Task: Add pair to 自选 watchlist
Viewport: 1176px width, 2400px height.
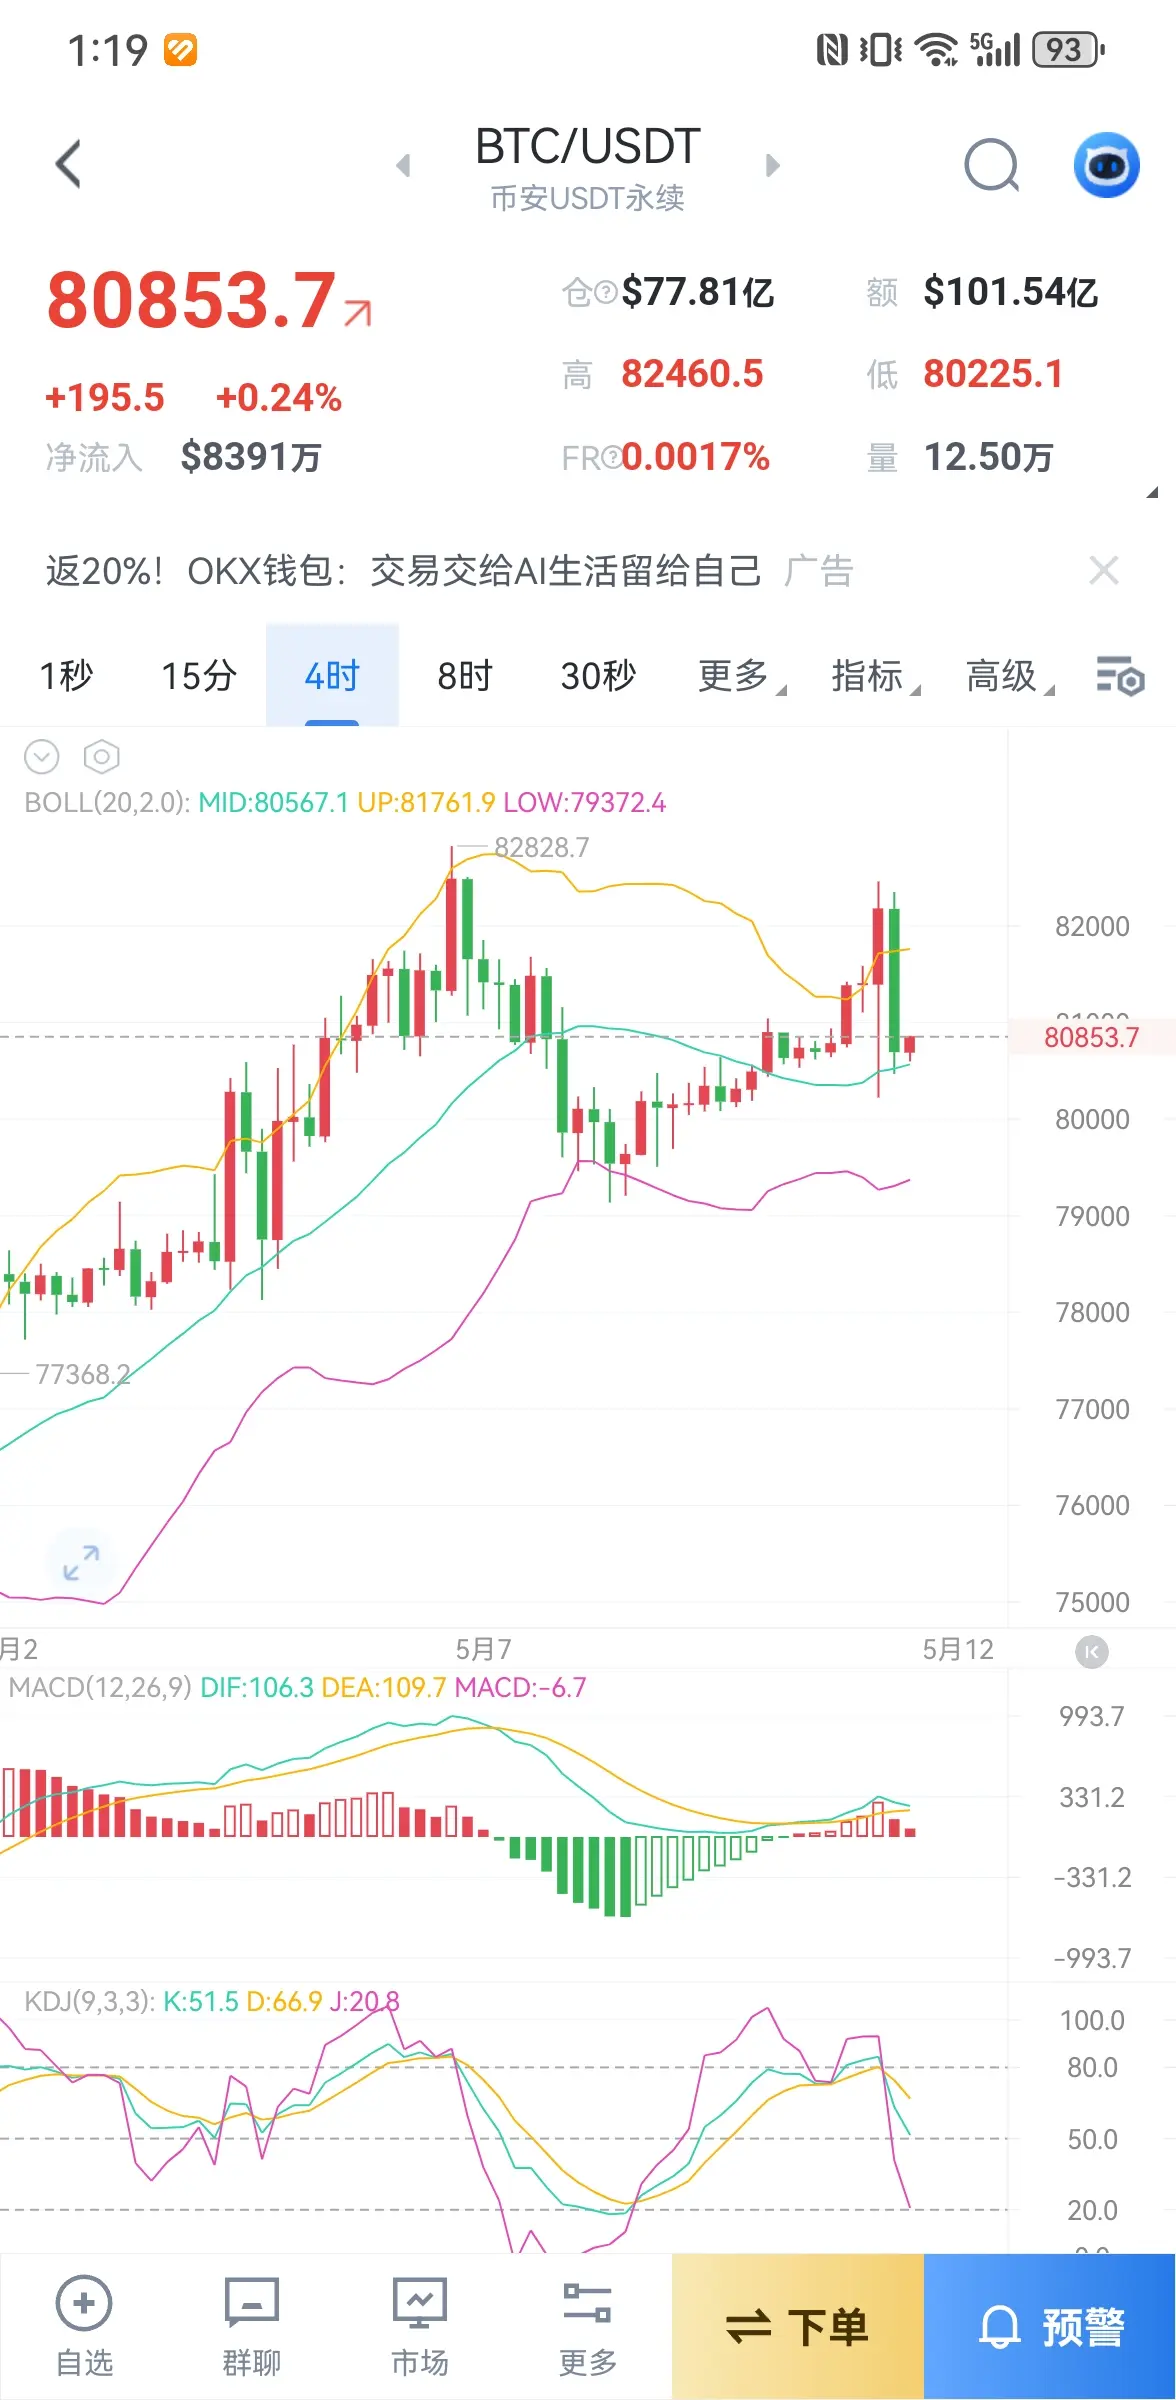Action: [84, 2327]
